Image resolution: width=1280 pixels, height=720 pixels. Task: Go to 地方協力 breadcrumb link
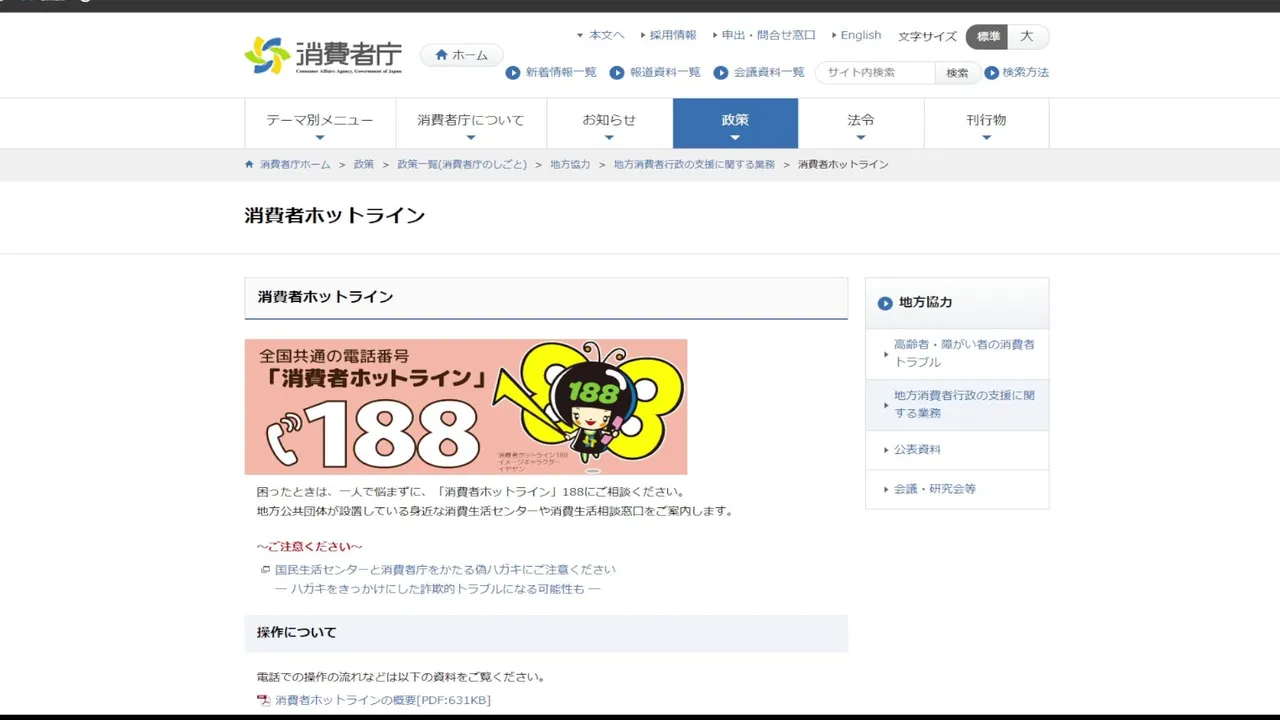570,164
